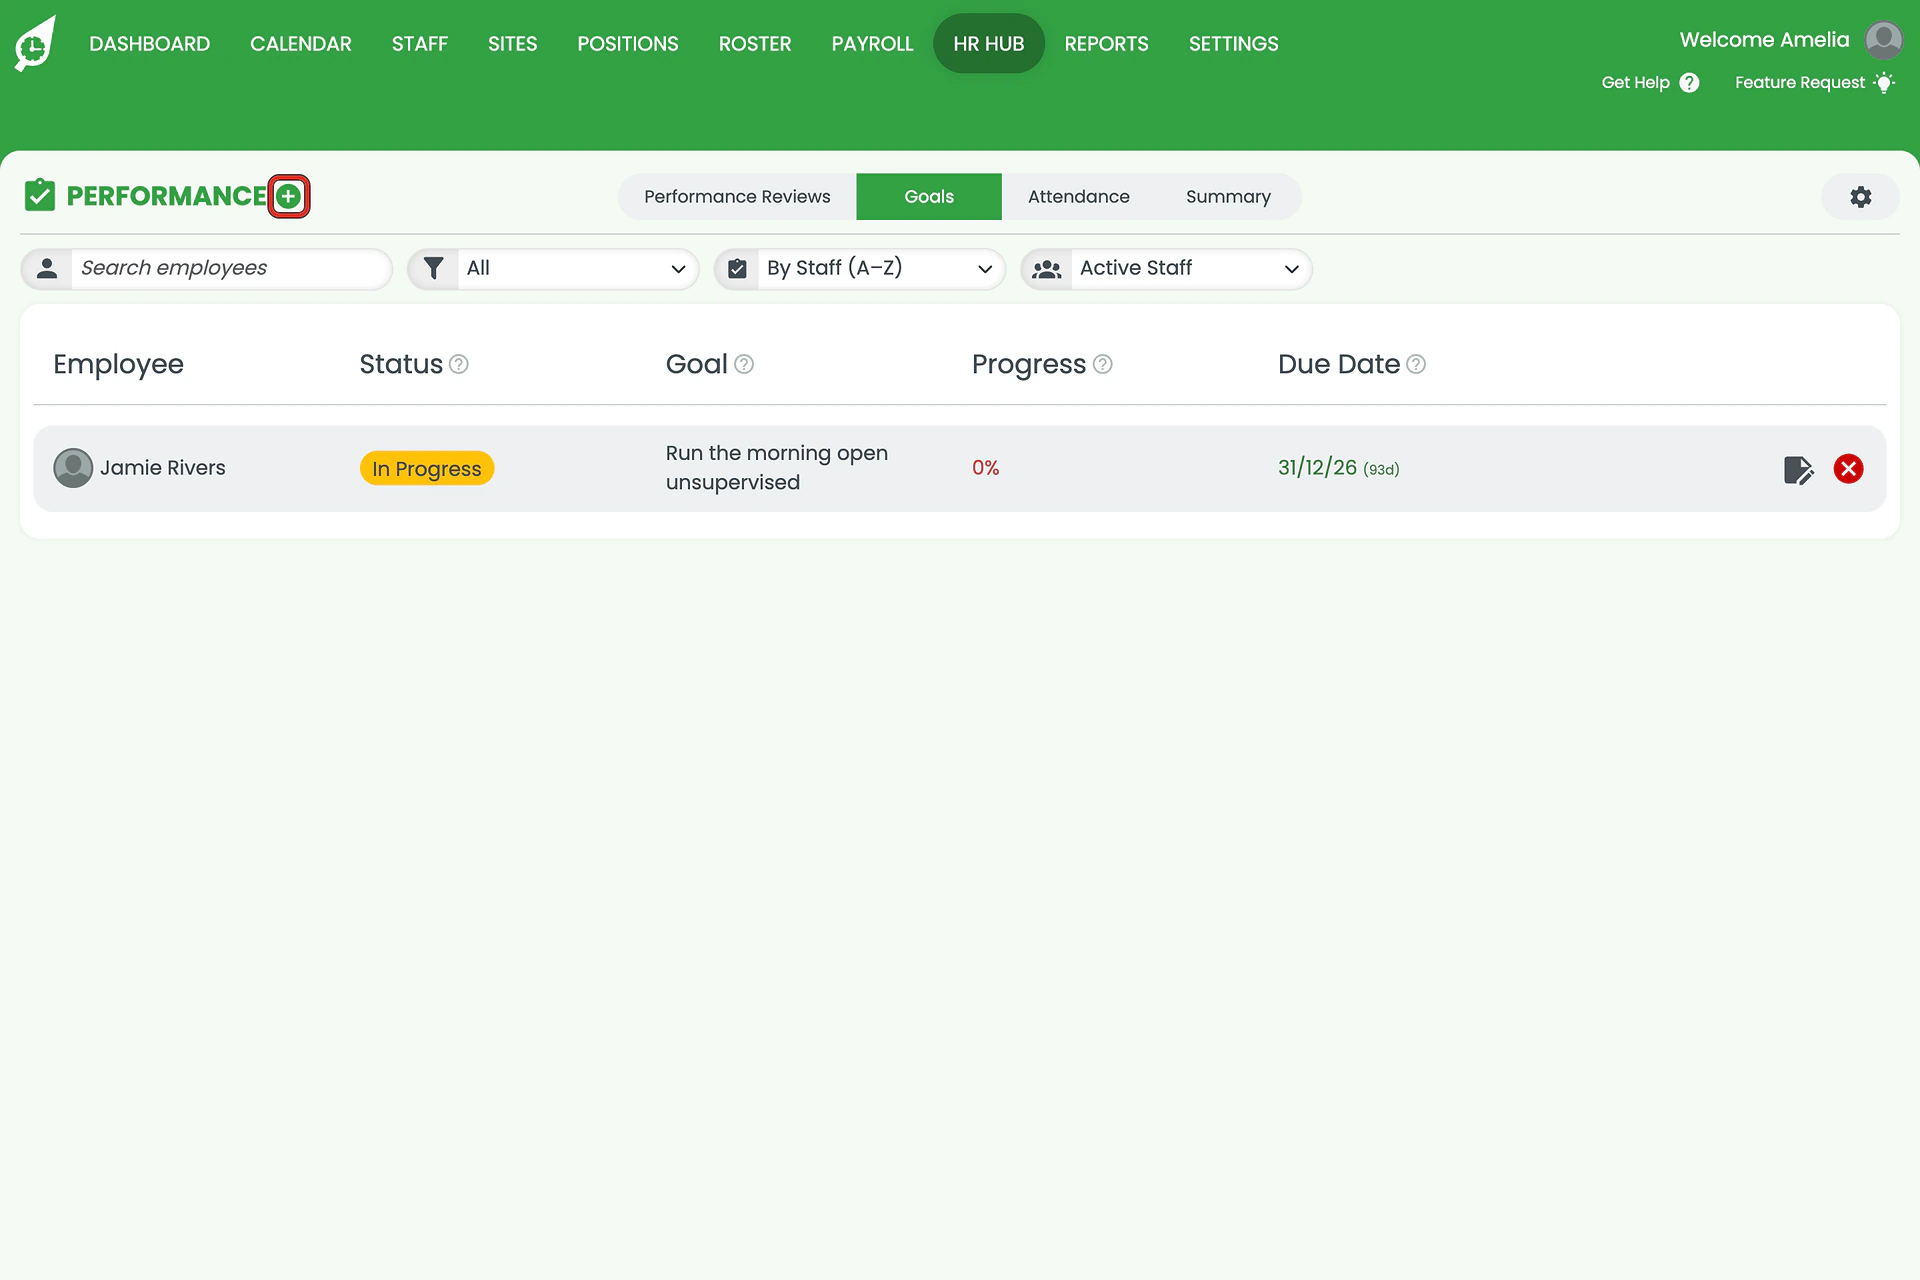The image size is (1920, 1280).
Task: Click the Goal help question icon
Action: (744, 364)
